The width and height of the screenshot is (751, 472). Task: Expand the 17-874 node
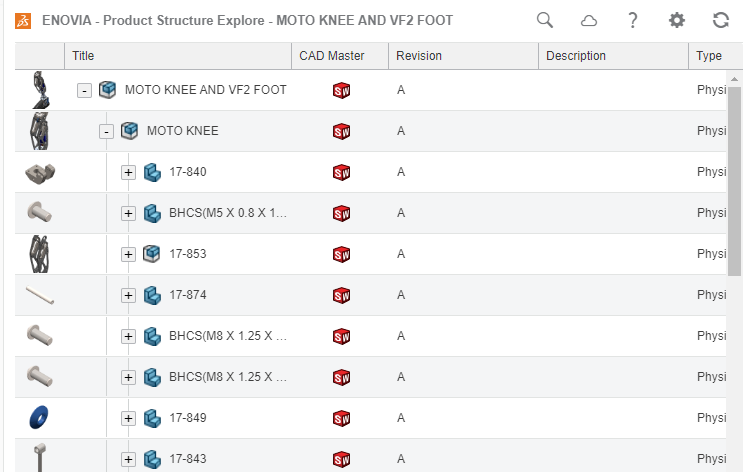(128, 296)
